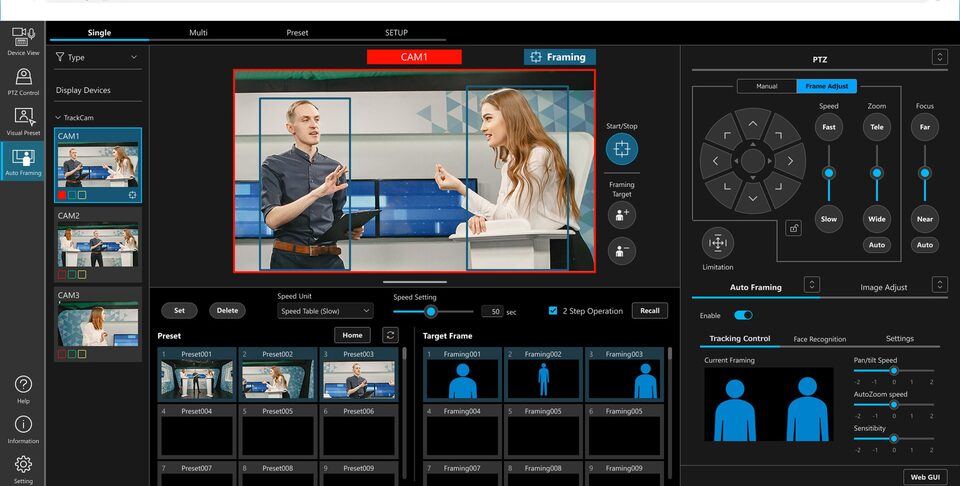This screenshot has width=960, height=486.
Task: Move camera down-left diagonal arrow
Action: pyautogui.click(x=727, y=187)
